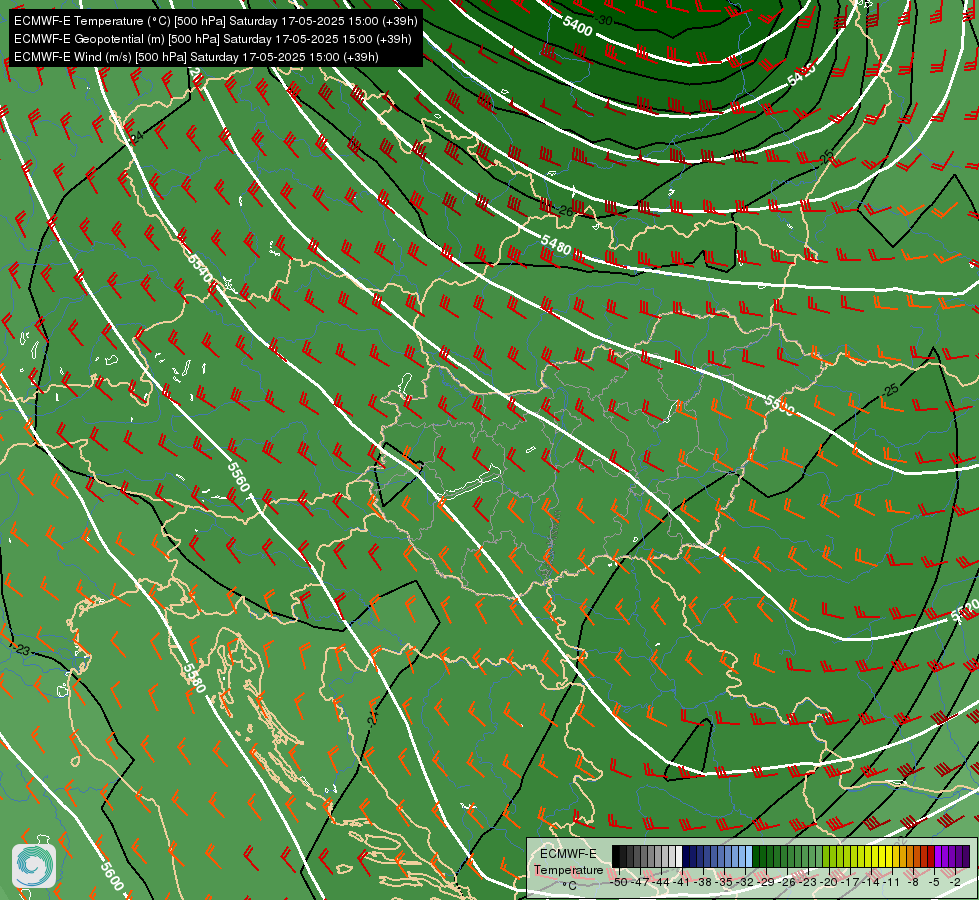Click the -50 tick label in legend
979x900 pixels.
tap(619, 882)
